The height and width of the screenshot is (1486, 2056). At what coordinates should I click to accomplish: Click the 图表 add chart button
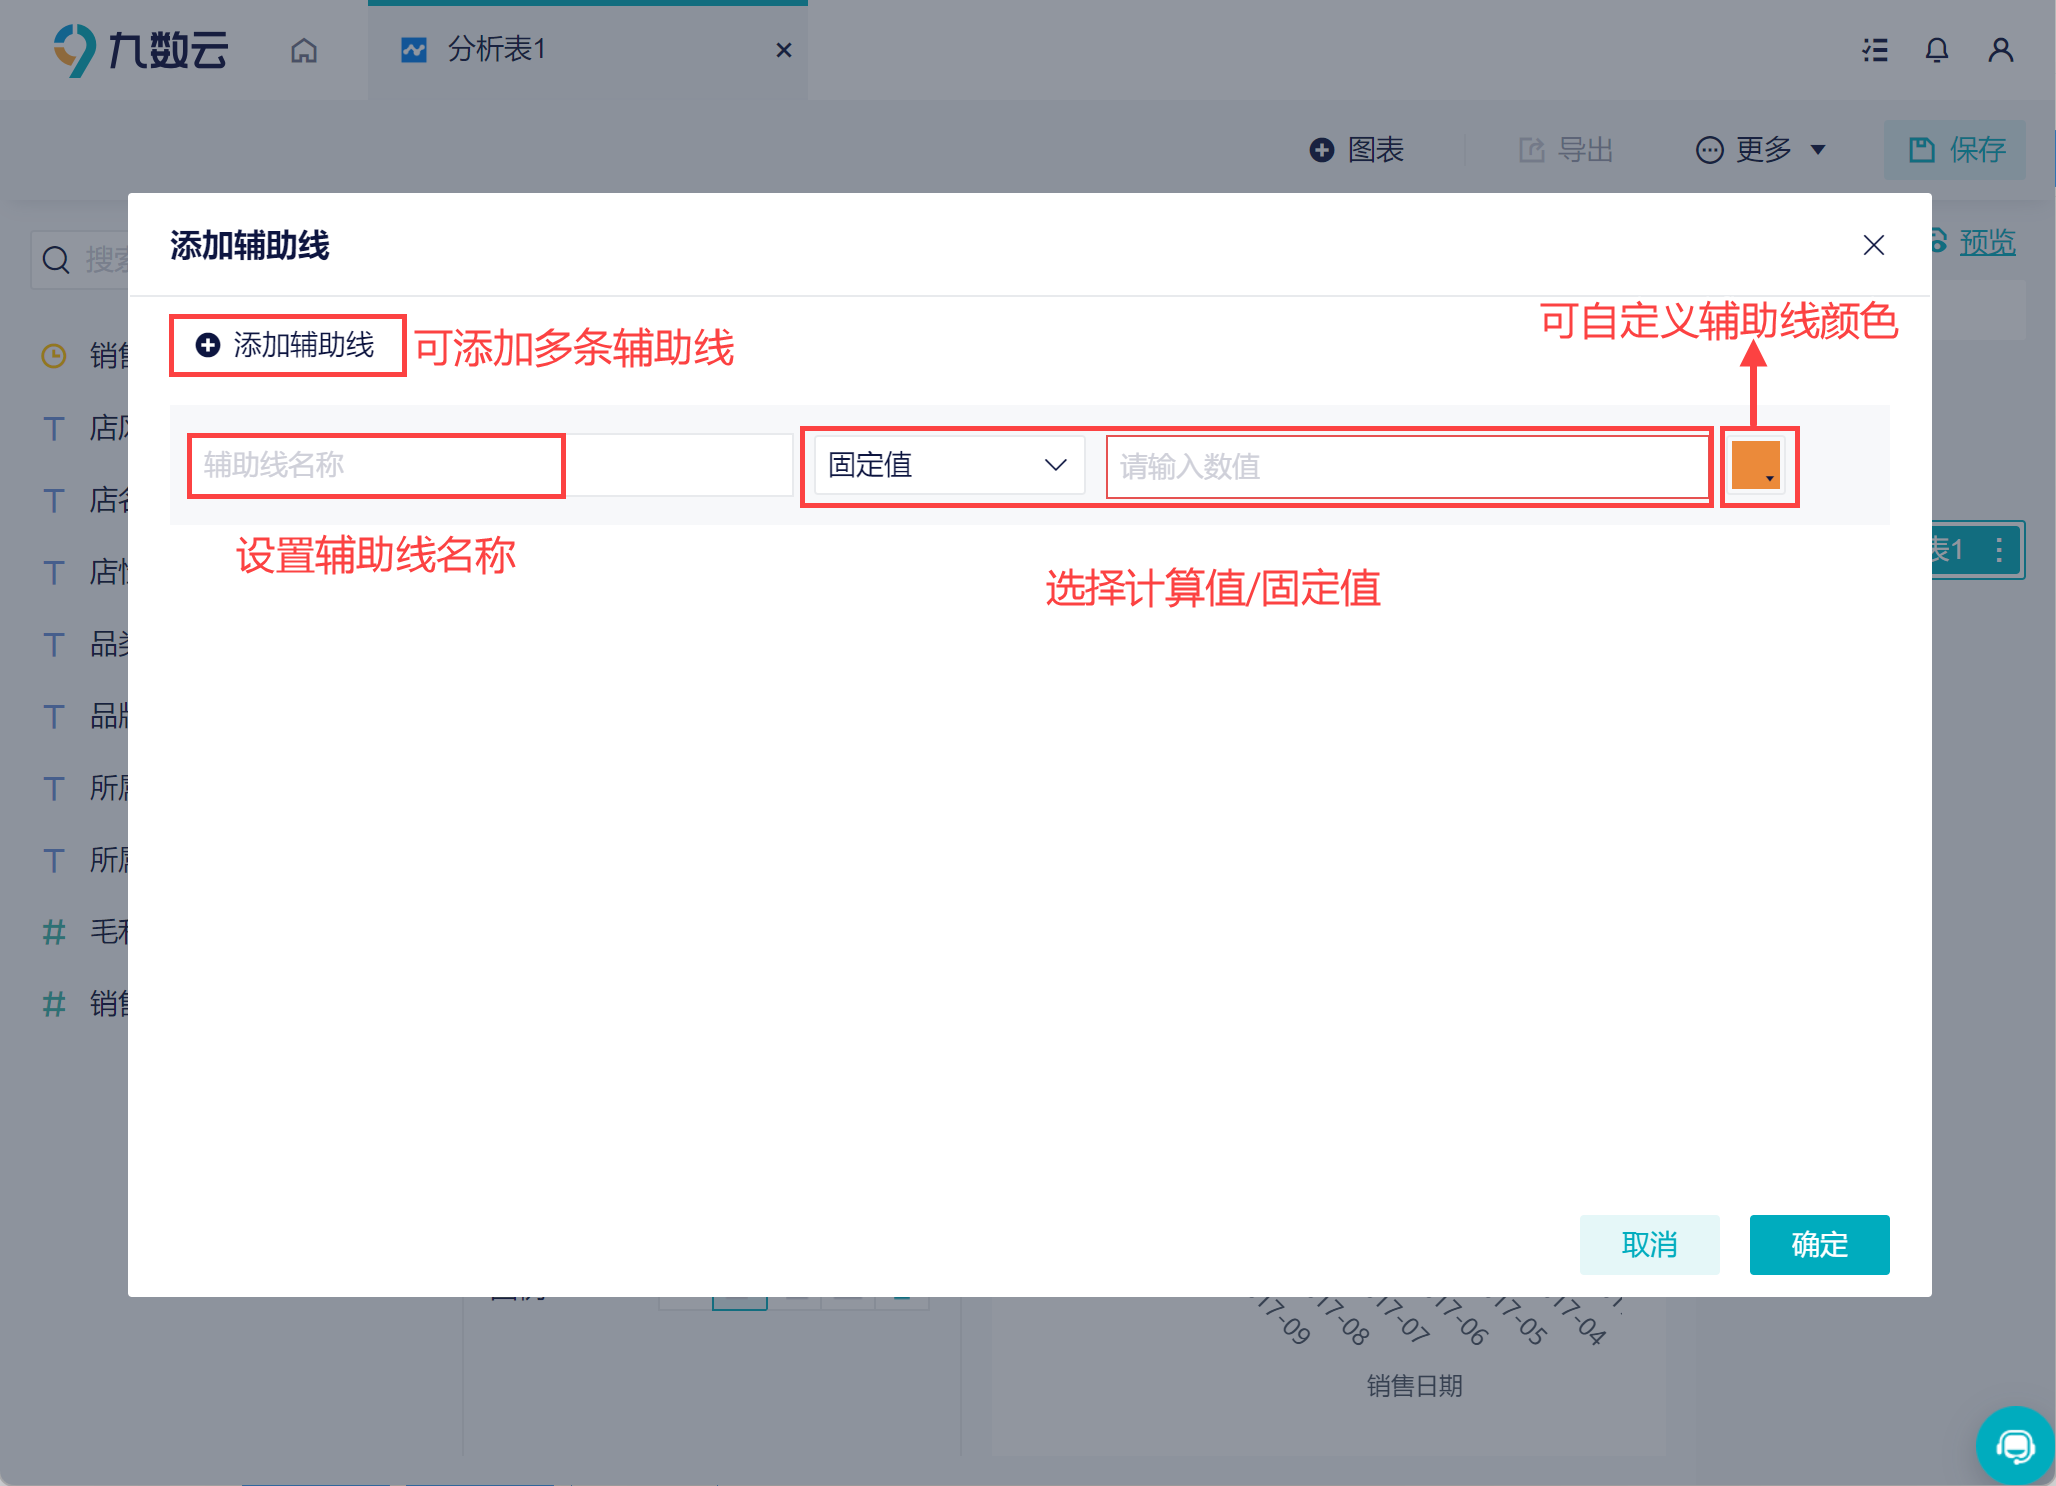point(1357,150)
